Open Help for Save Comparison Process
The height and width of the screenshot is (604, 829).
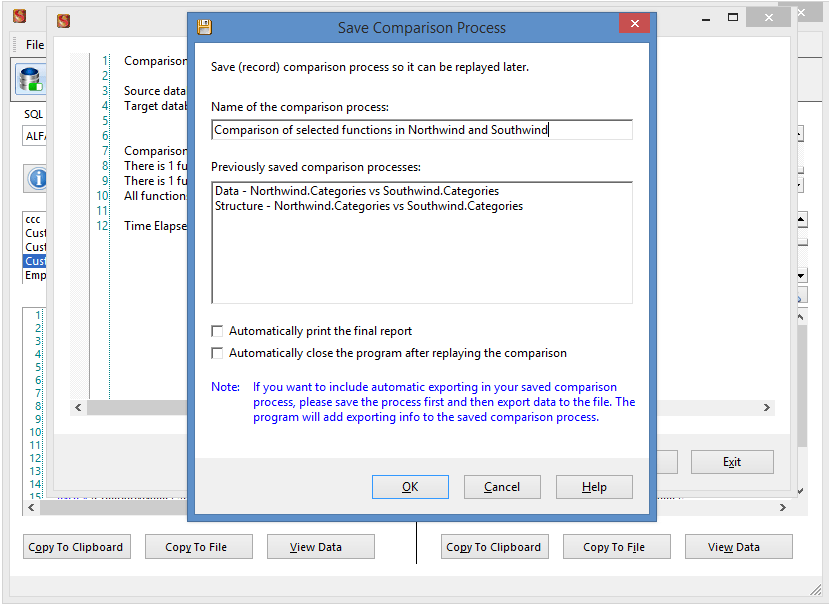[x=594, y=487]
